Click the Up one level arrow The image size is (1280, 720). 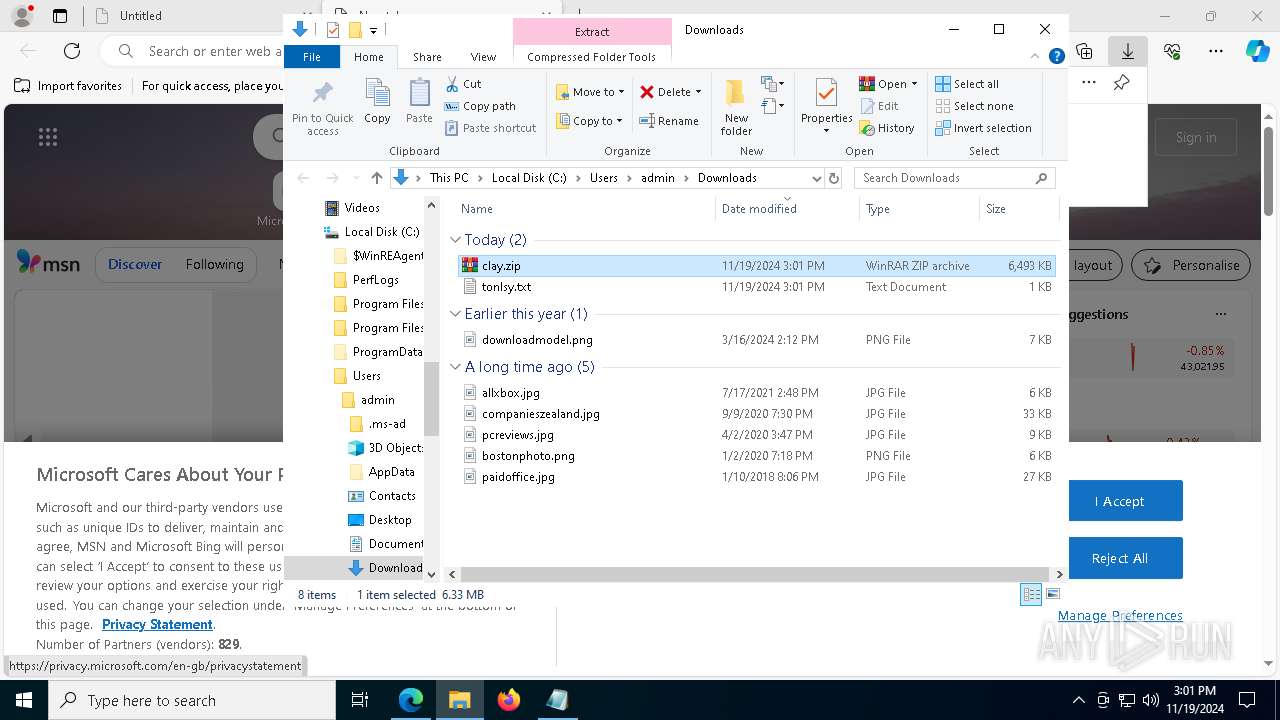pos(377,178)
